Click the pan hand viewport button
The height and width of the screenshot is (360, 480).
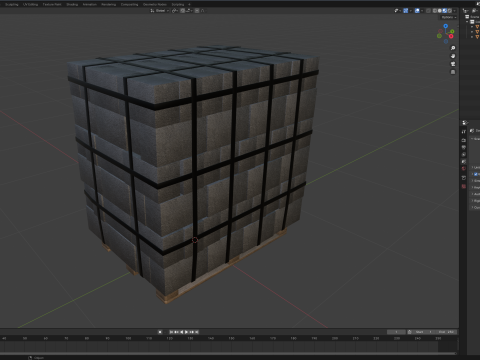453,56
